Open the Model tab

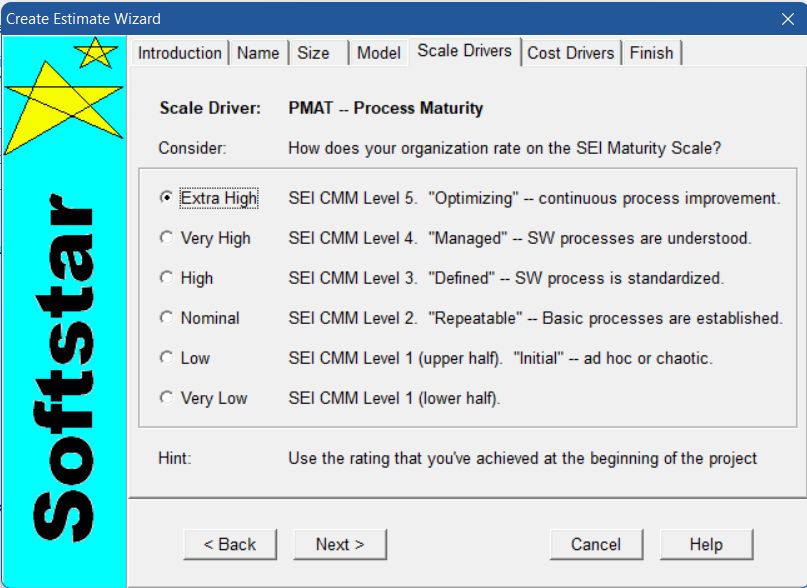(379, 53)
